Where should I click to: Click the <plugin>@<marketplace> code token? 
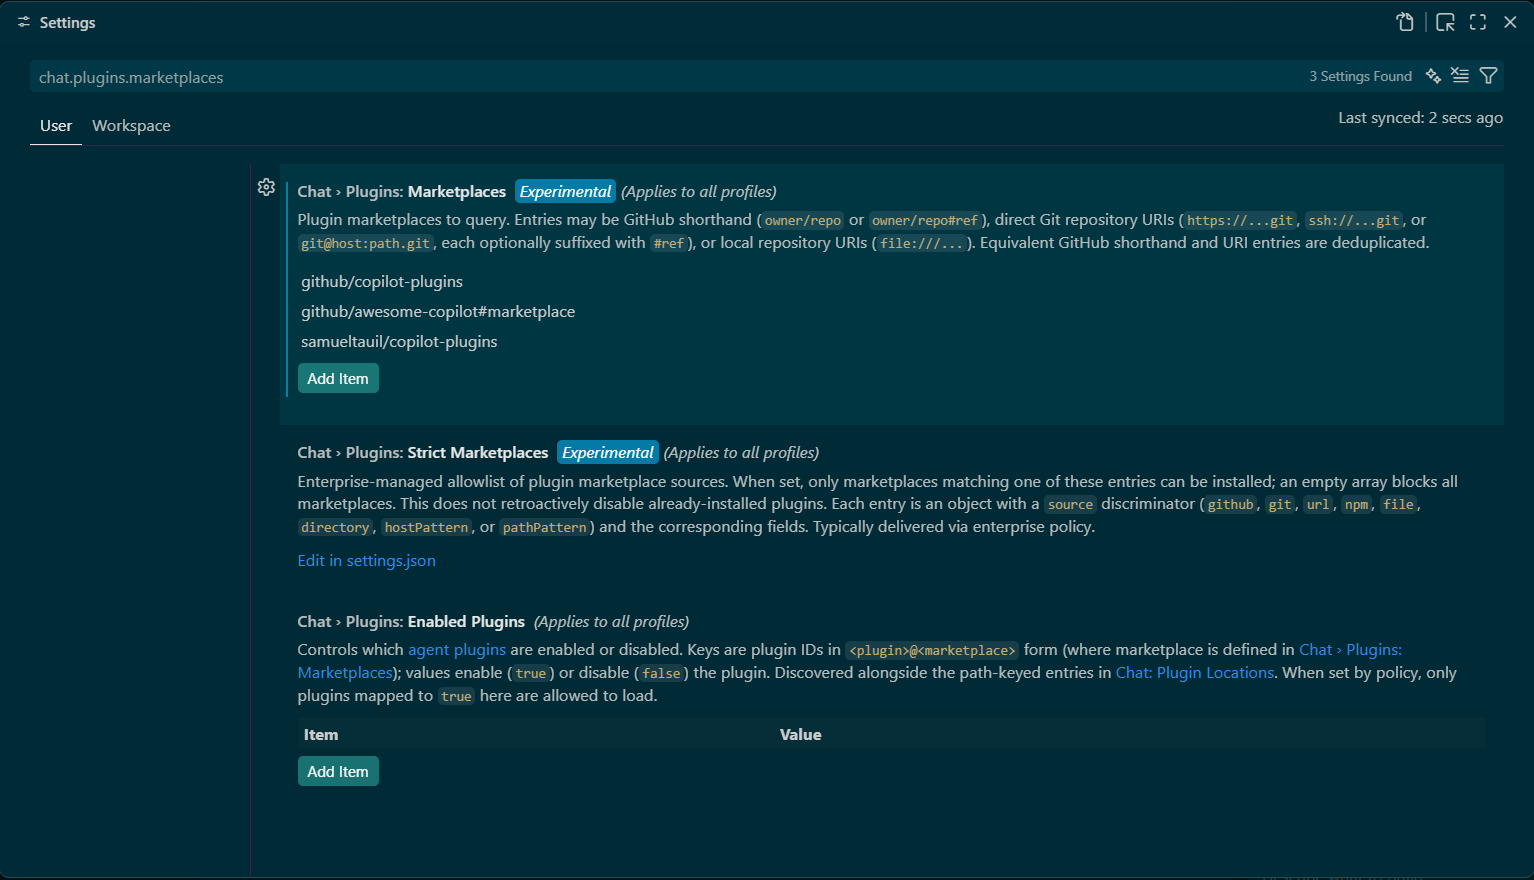click(932, 651)
